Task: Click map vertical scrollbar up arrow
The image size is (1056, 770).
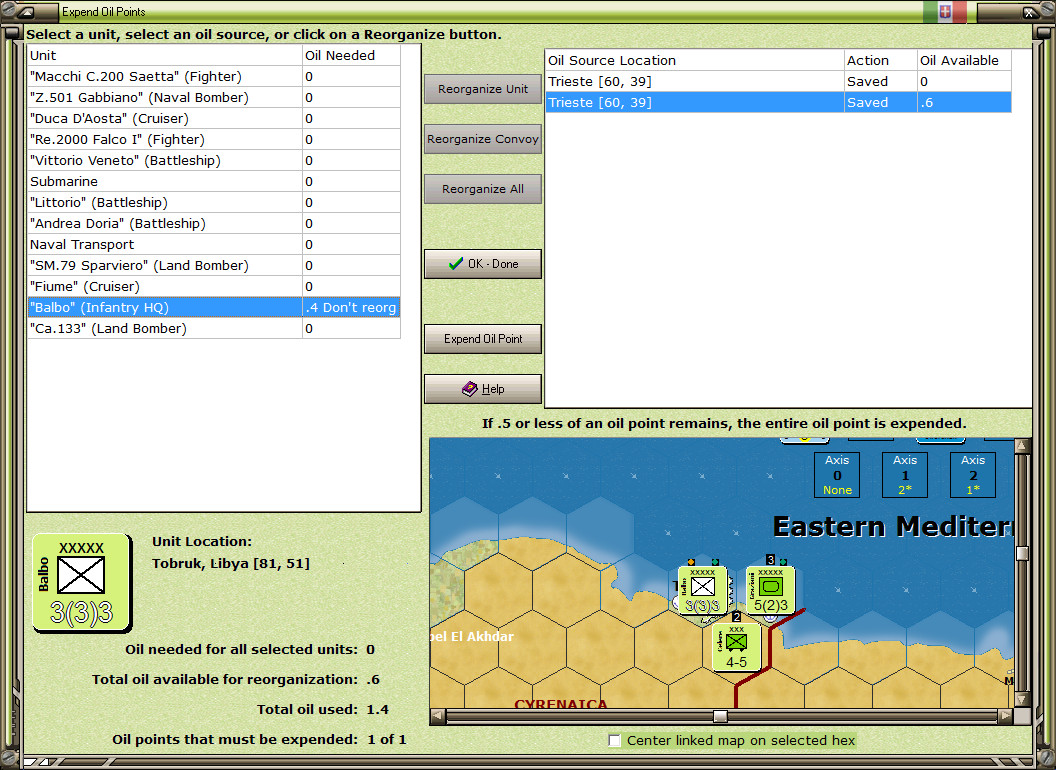Action: coord(1022,446)
